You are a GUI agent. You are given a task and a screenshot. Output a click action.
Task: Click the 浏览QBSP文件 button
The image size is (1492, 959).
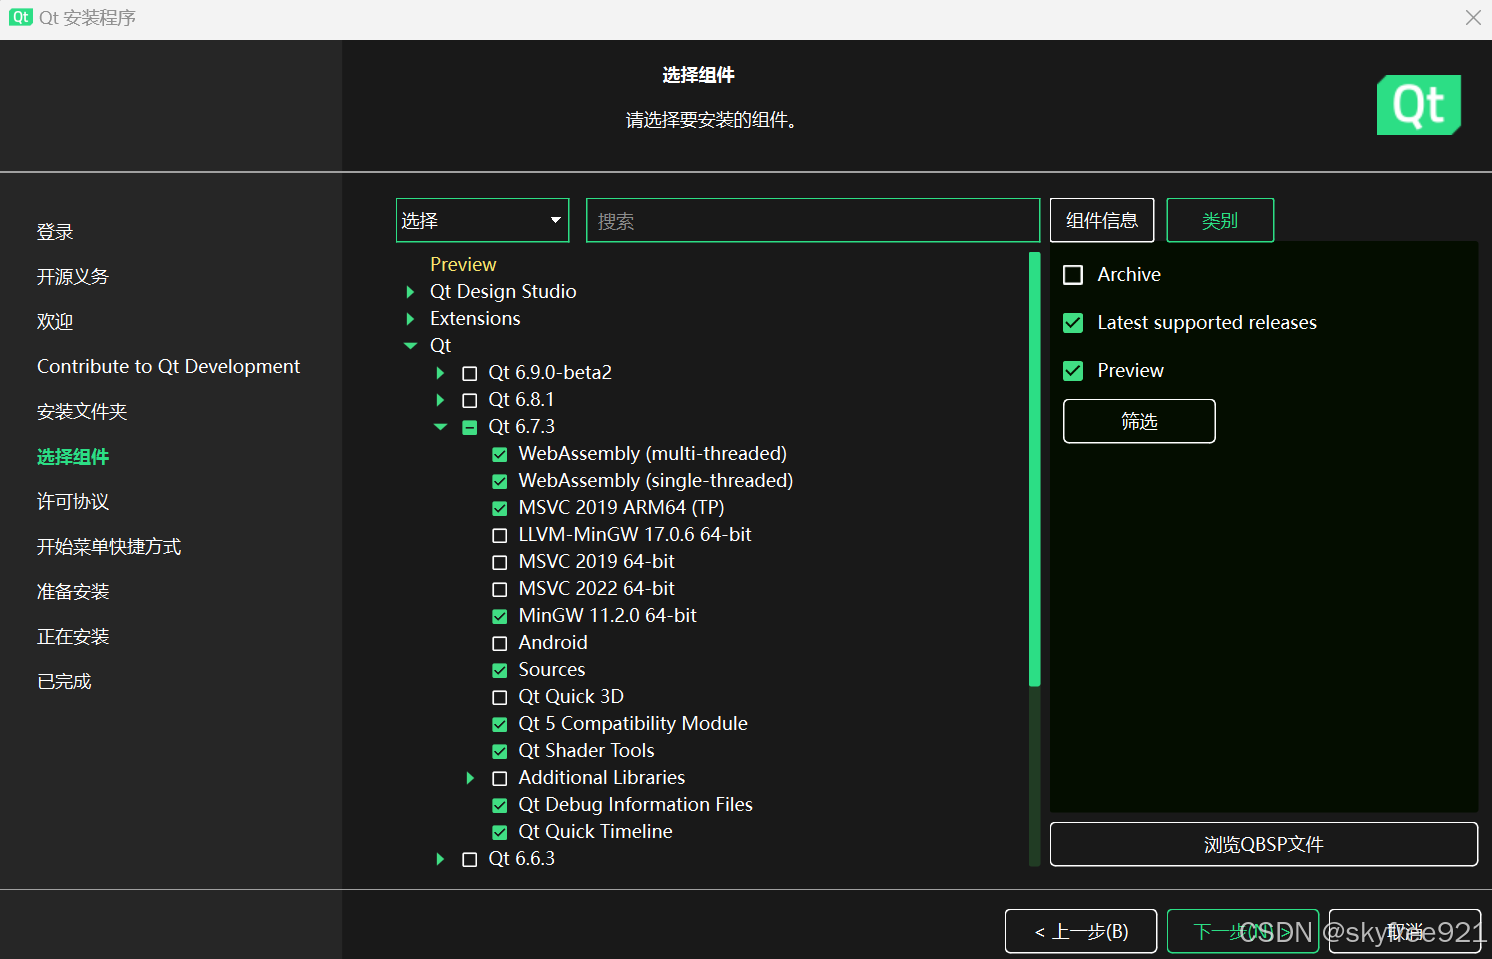point(1264,844)
